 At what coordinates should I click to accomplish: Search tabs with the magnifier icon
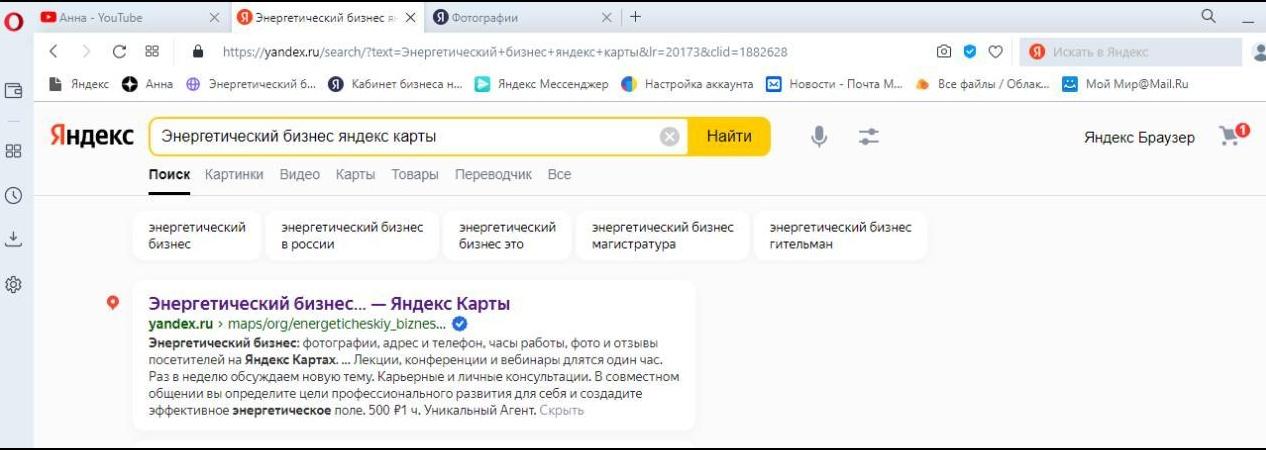(x=1208, y=16)
